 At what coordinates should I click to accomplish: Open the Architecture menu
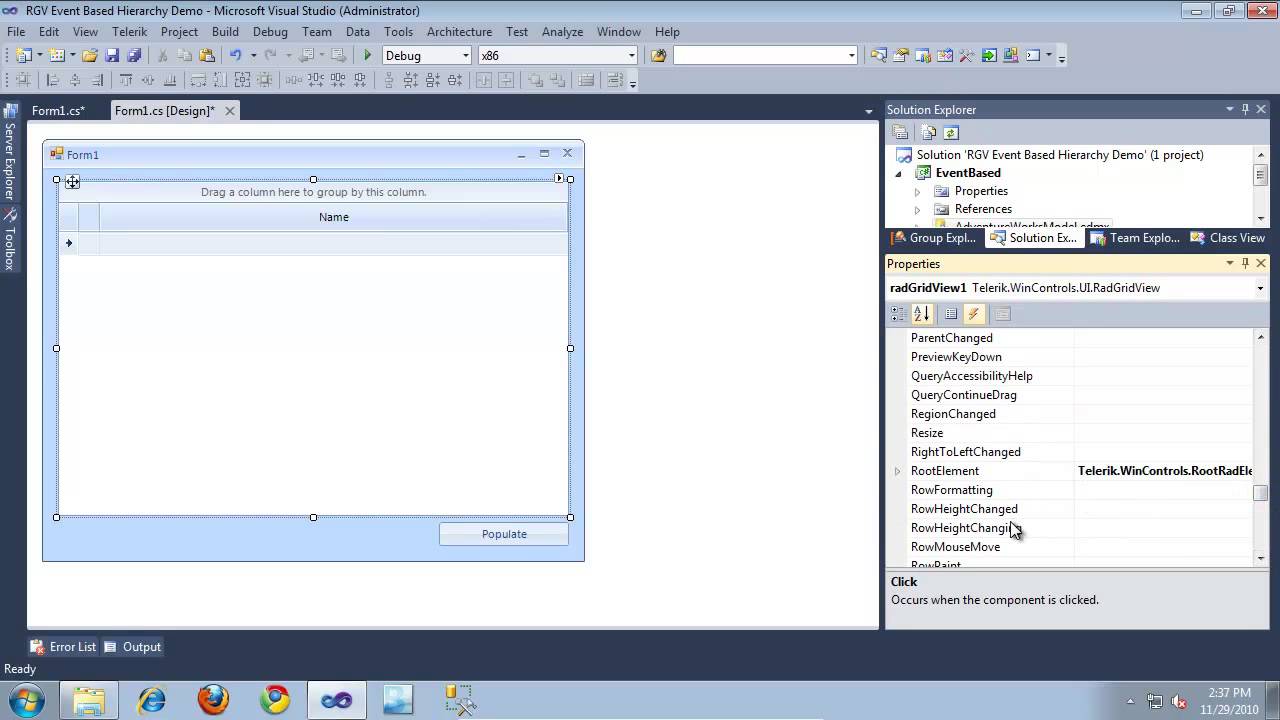point(459,31)
